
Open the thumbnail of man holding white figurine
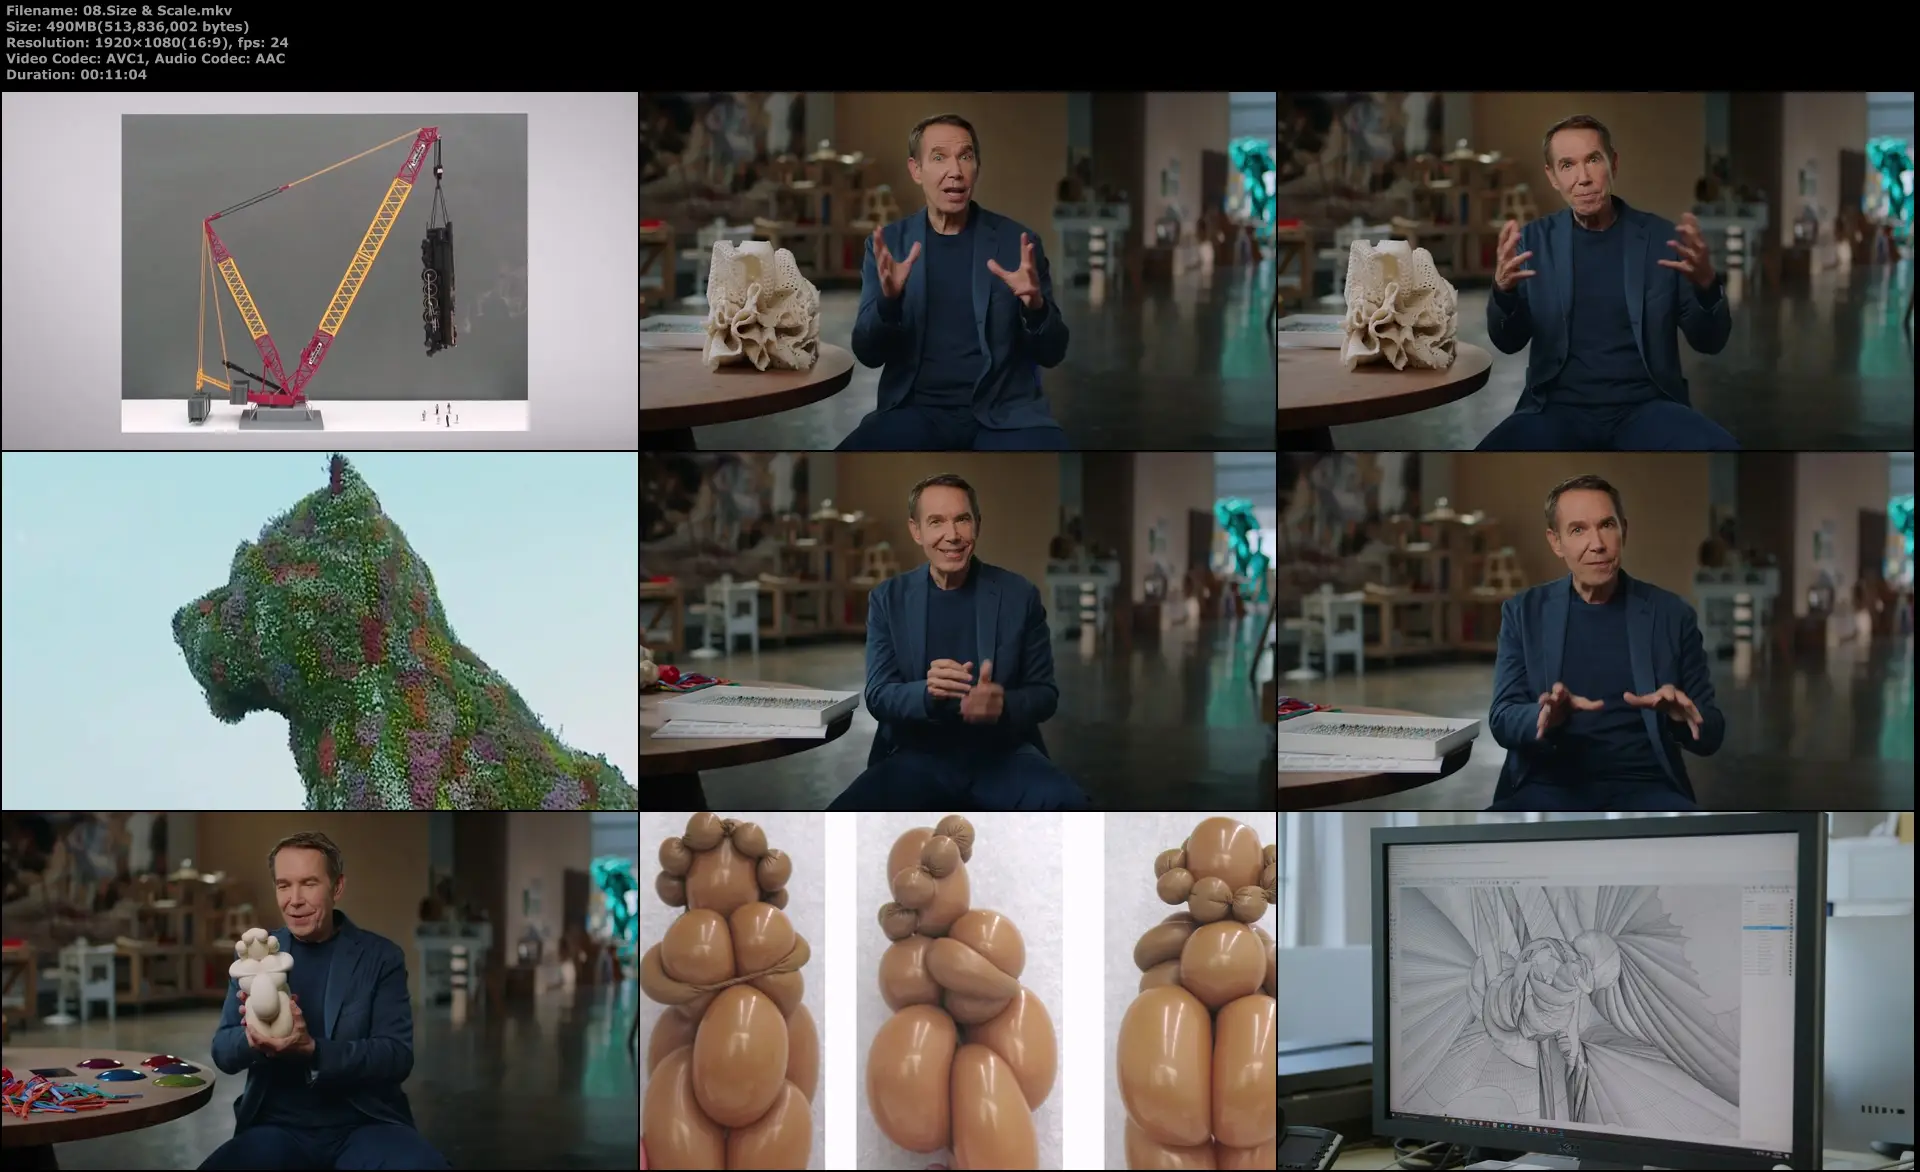pyautogui.click(x=320, y=990)
